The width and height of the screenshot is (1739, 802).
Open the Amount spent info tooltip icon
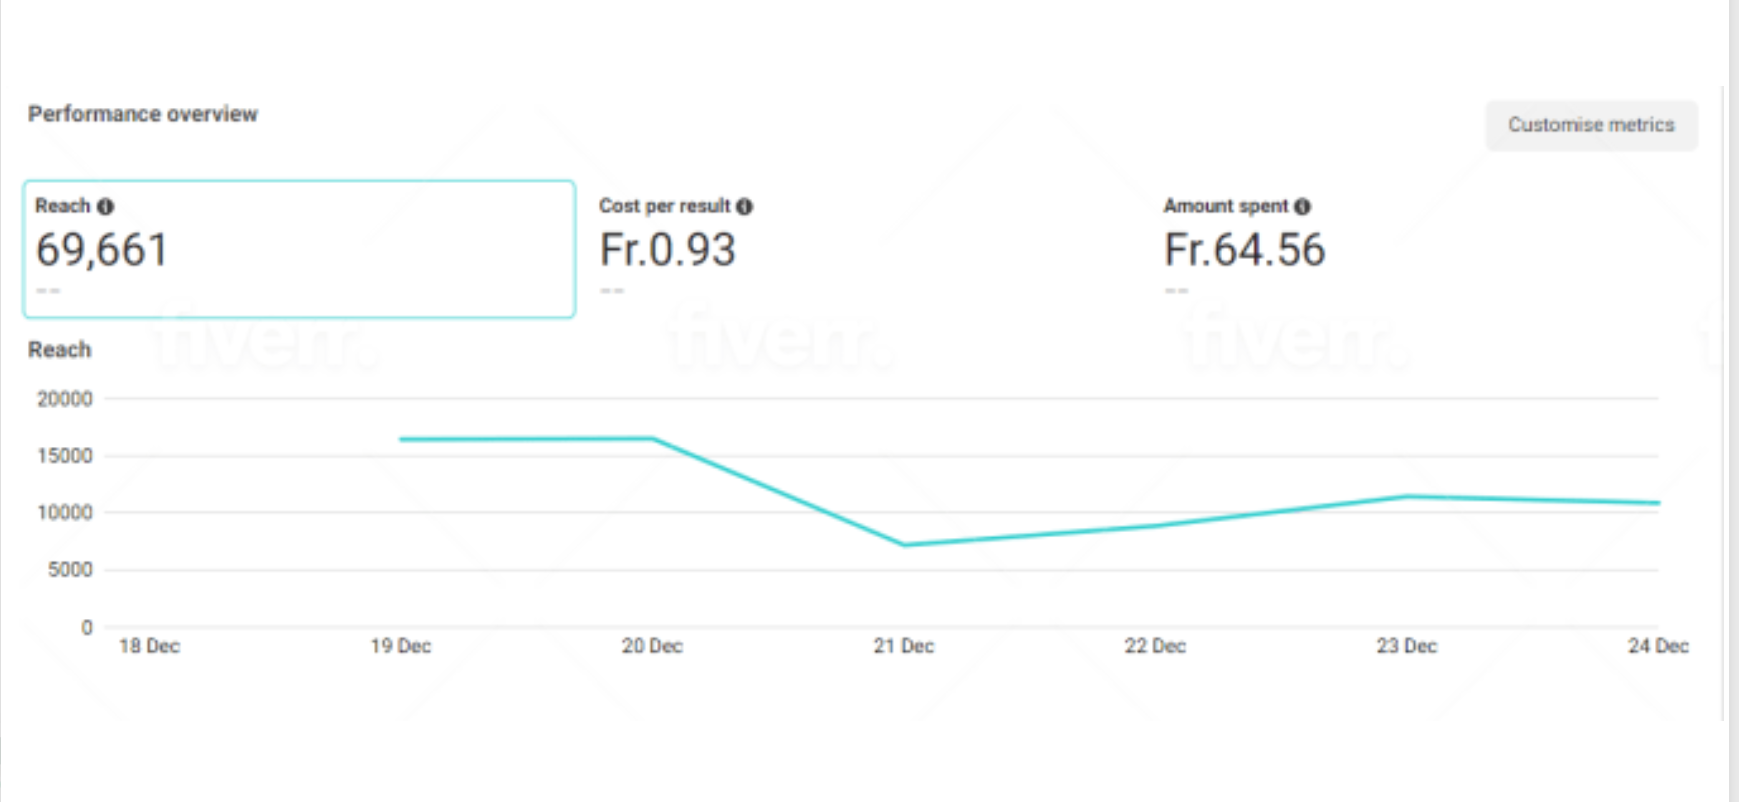tap(1302, 207)
